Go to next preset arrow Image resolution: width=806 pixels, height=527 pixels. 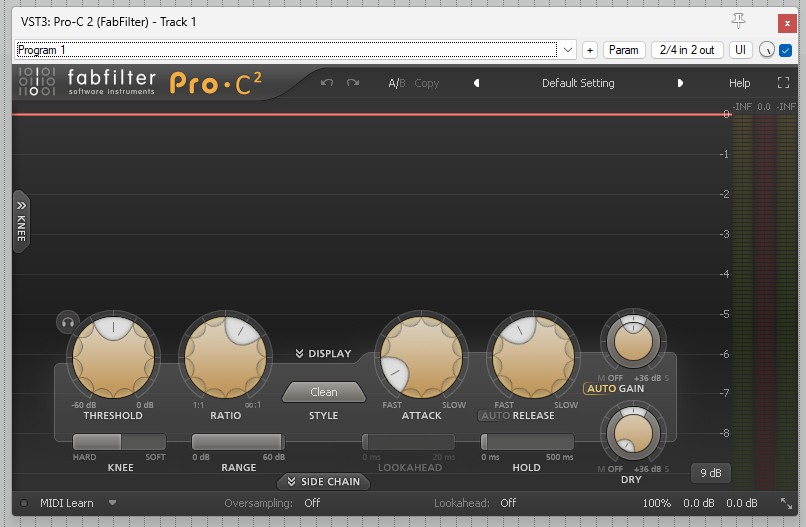tap(680, 83)
